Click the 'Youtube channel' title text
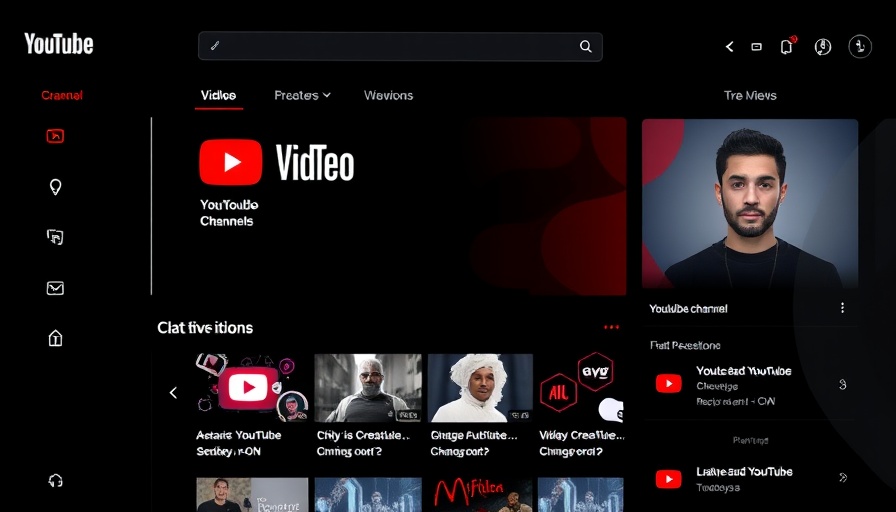896x512 pixels. pos(688,309)
